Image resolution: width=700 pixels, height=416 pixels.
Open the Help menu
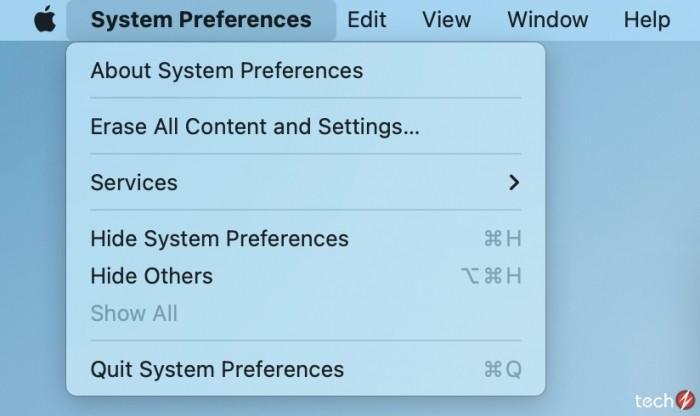646,20
